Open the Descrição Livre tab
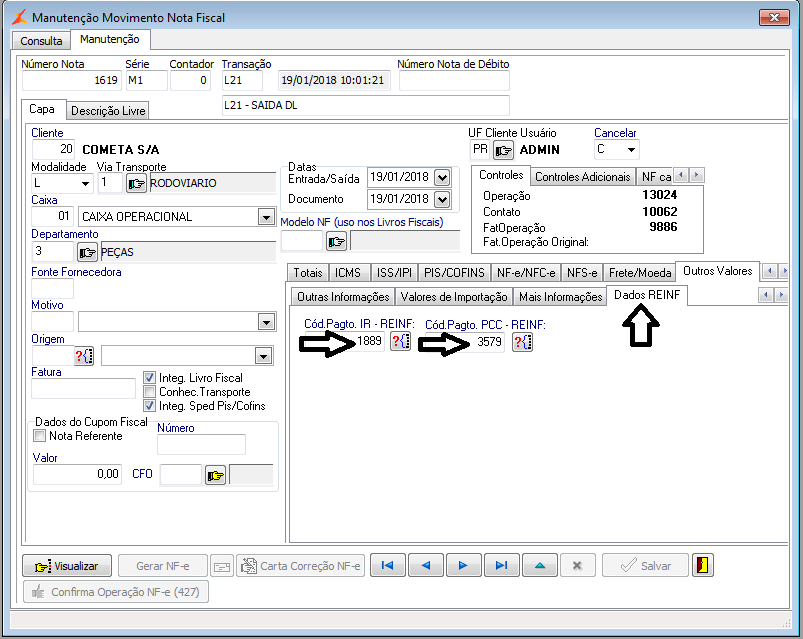The width and height of the screenshot is (803, 639). 108,111
